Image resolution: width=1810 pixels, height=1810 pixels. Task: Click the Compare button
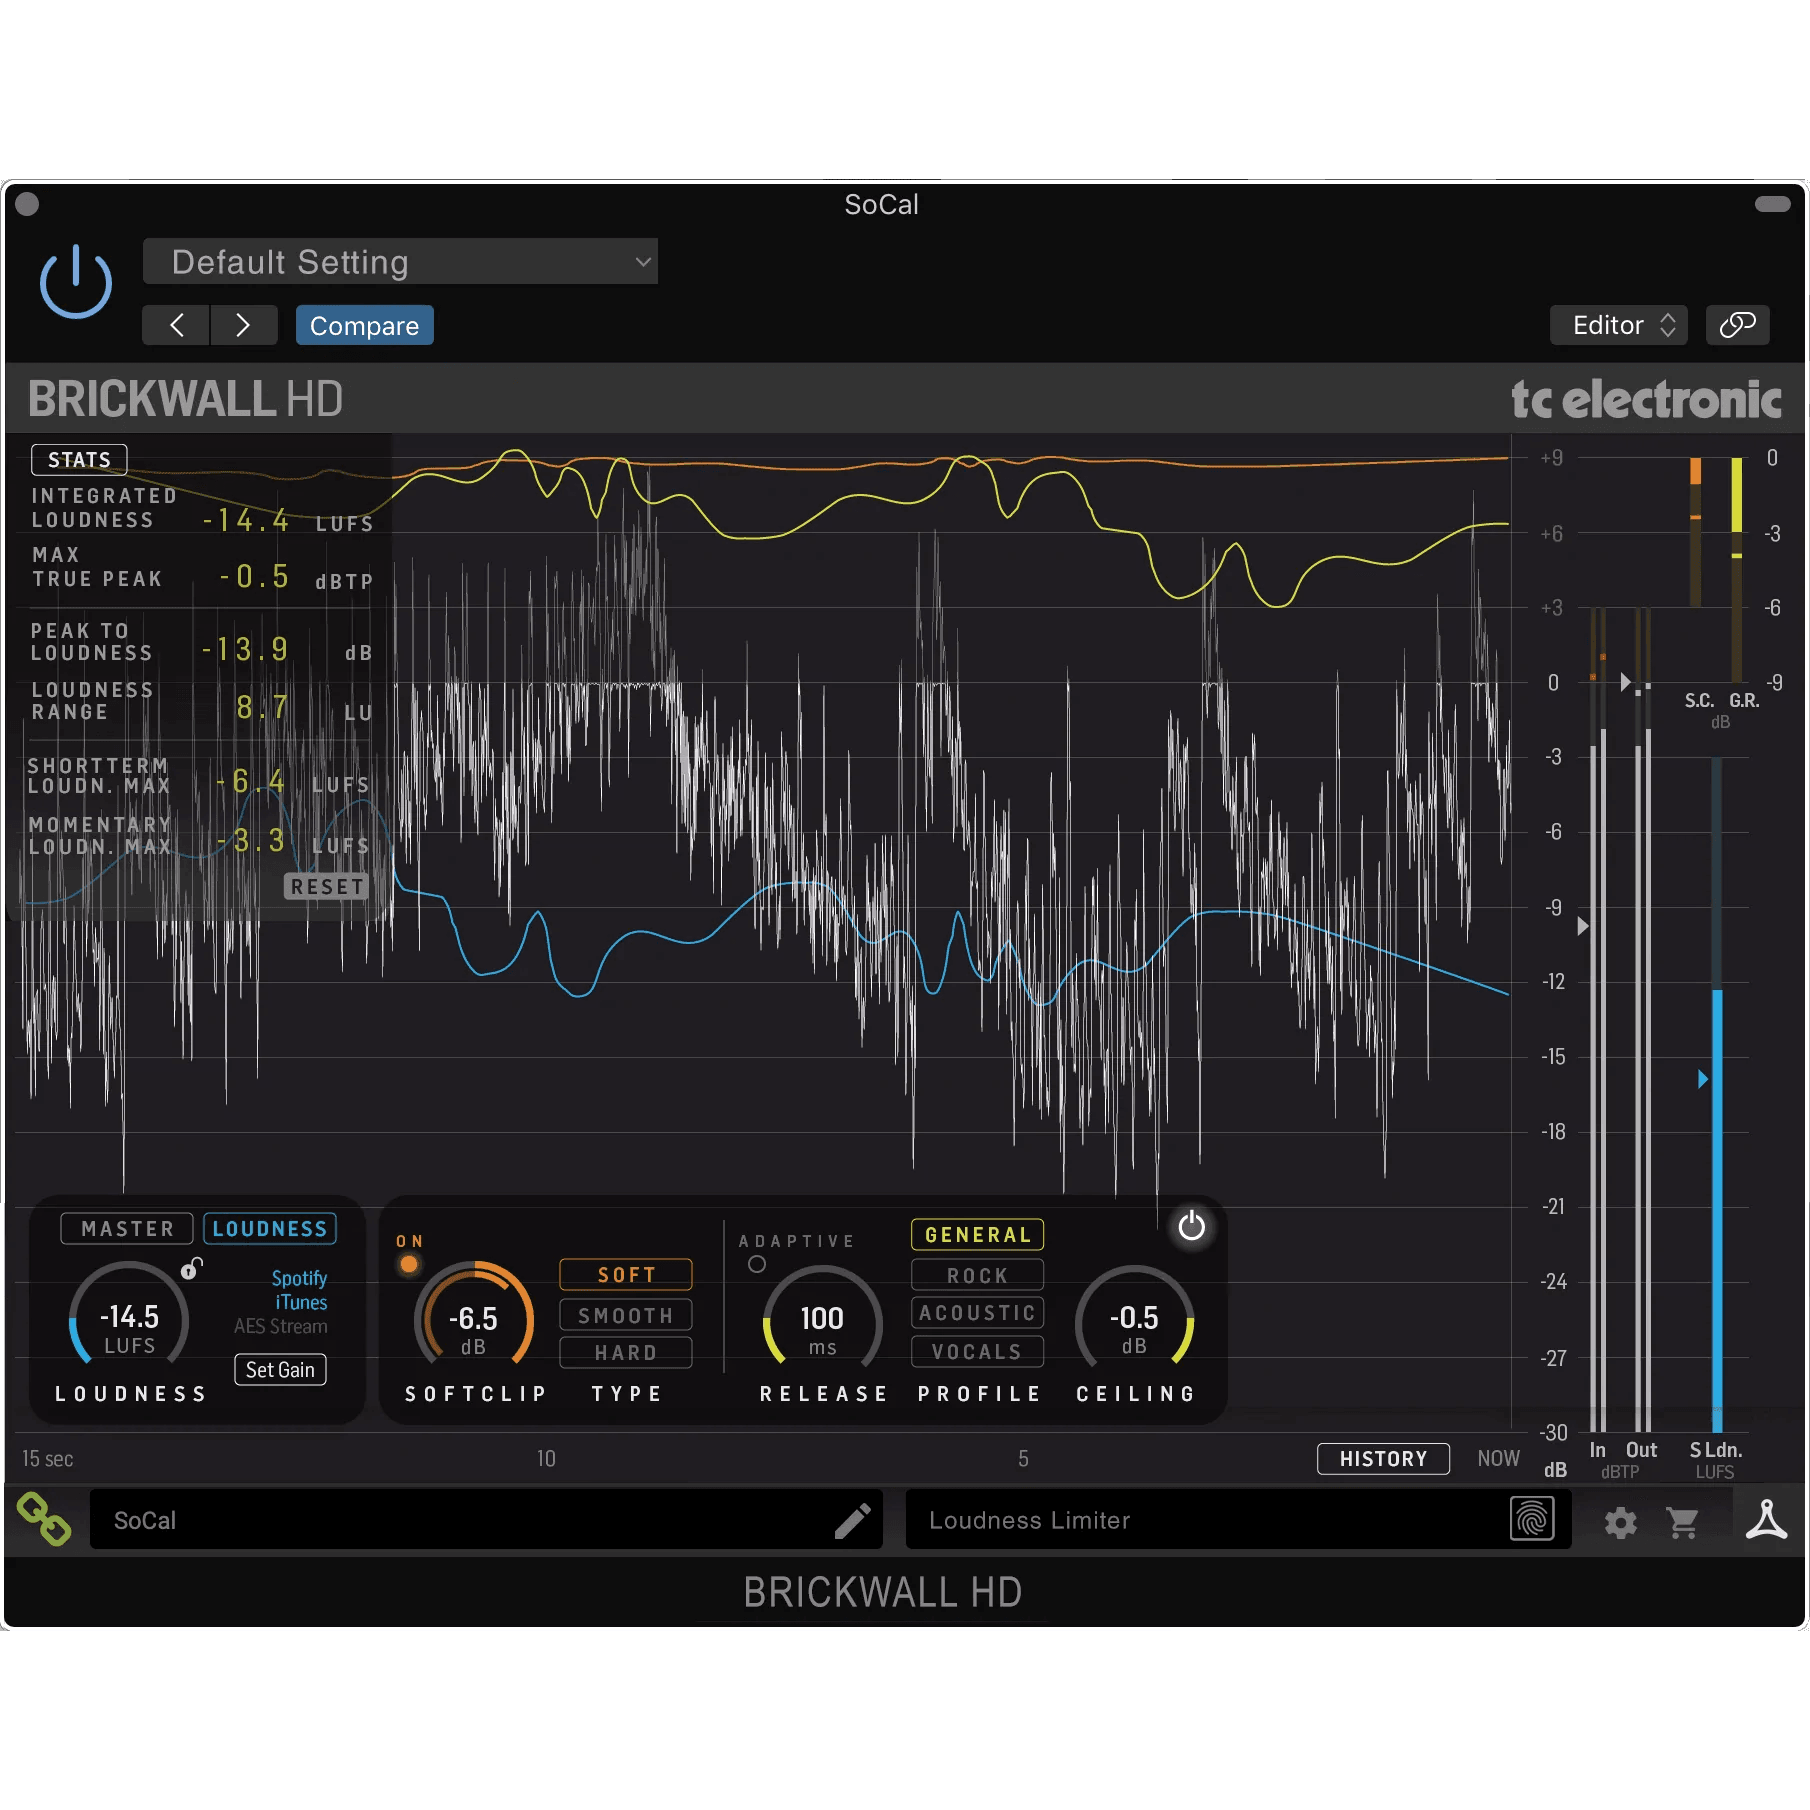point(364,325)
